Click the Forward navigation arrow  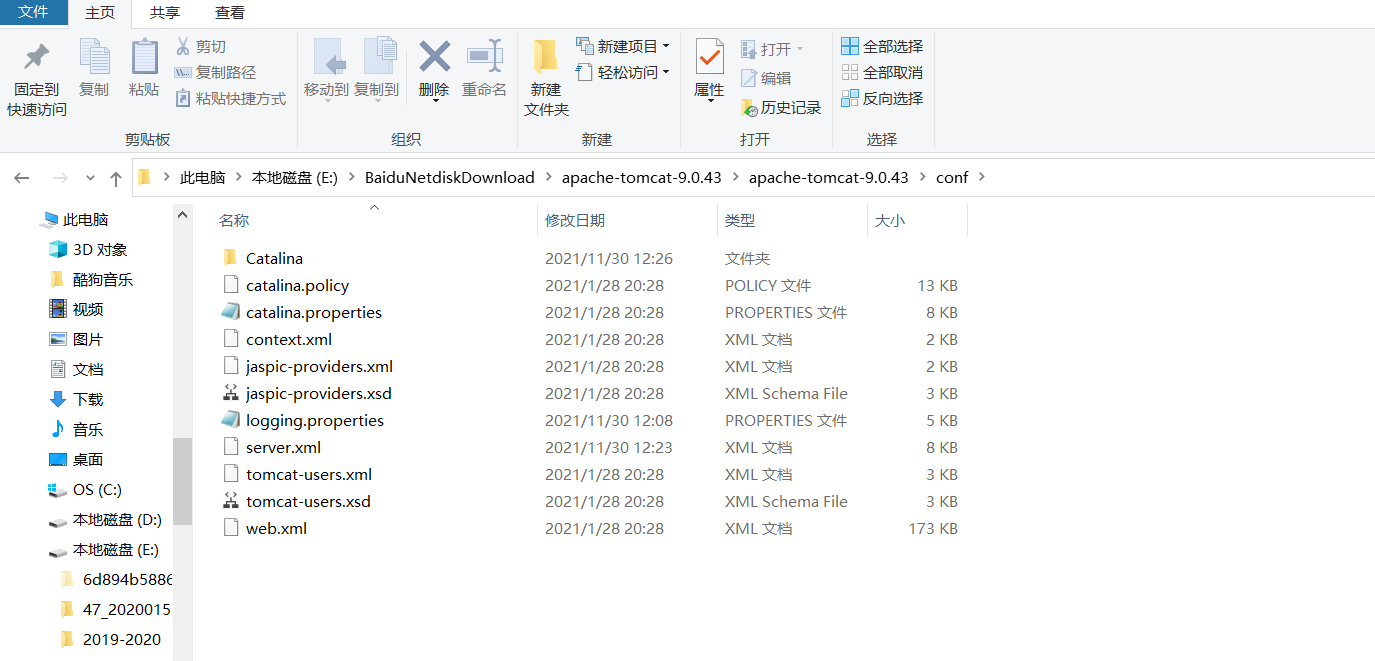59,178
